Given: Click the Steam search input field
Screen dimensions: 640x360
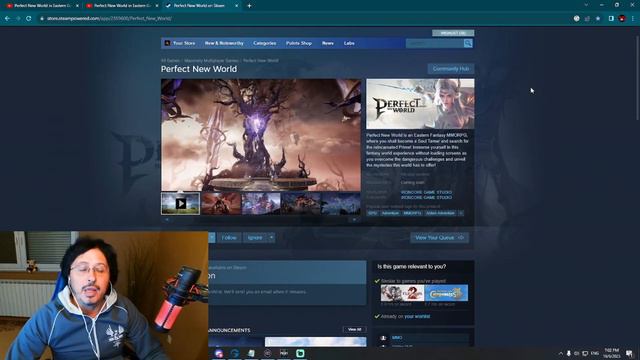Looking at the screenshot, I should 435,43.
